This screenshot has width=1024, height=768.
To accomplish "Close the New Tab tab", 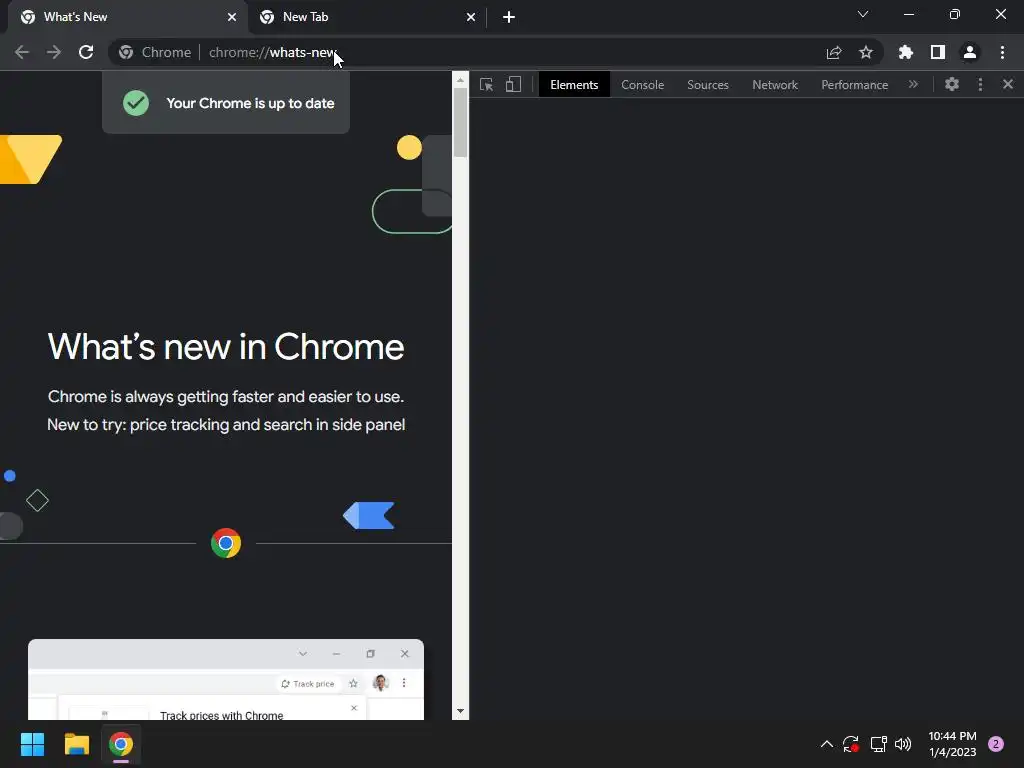I will [x=471, y=17].
